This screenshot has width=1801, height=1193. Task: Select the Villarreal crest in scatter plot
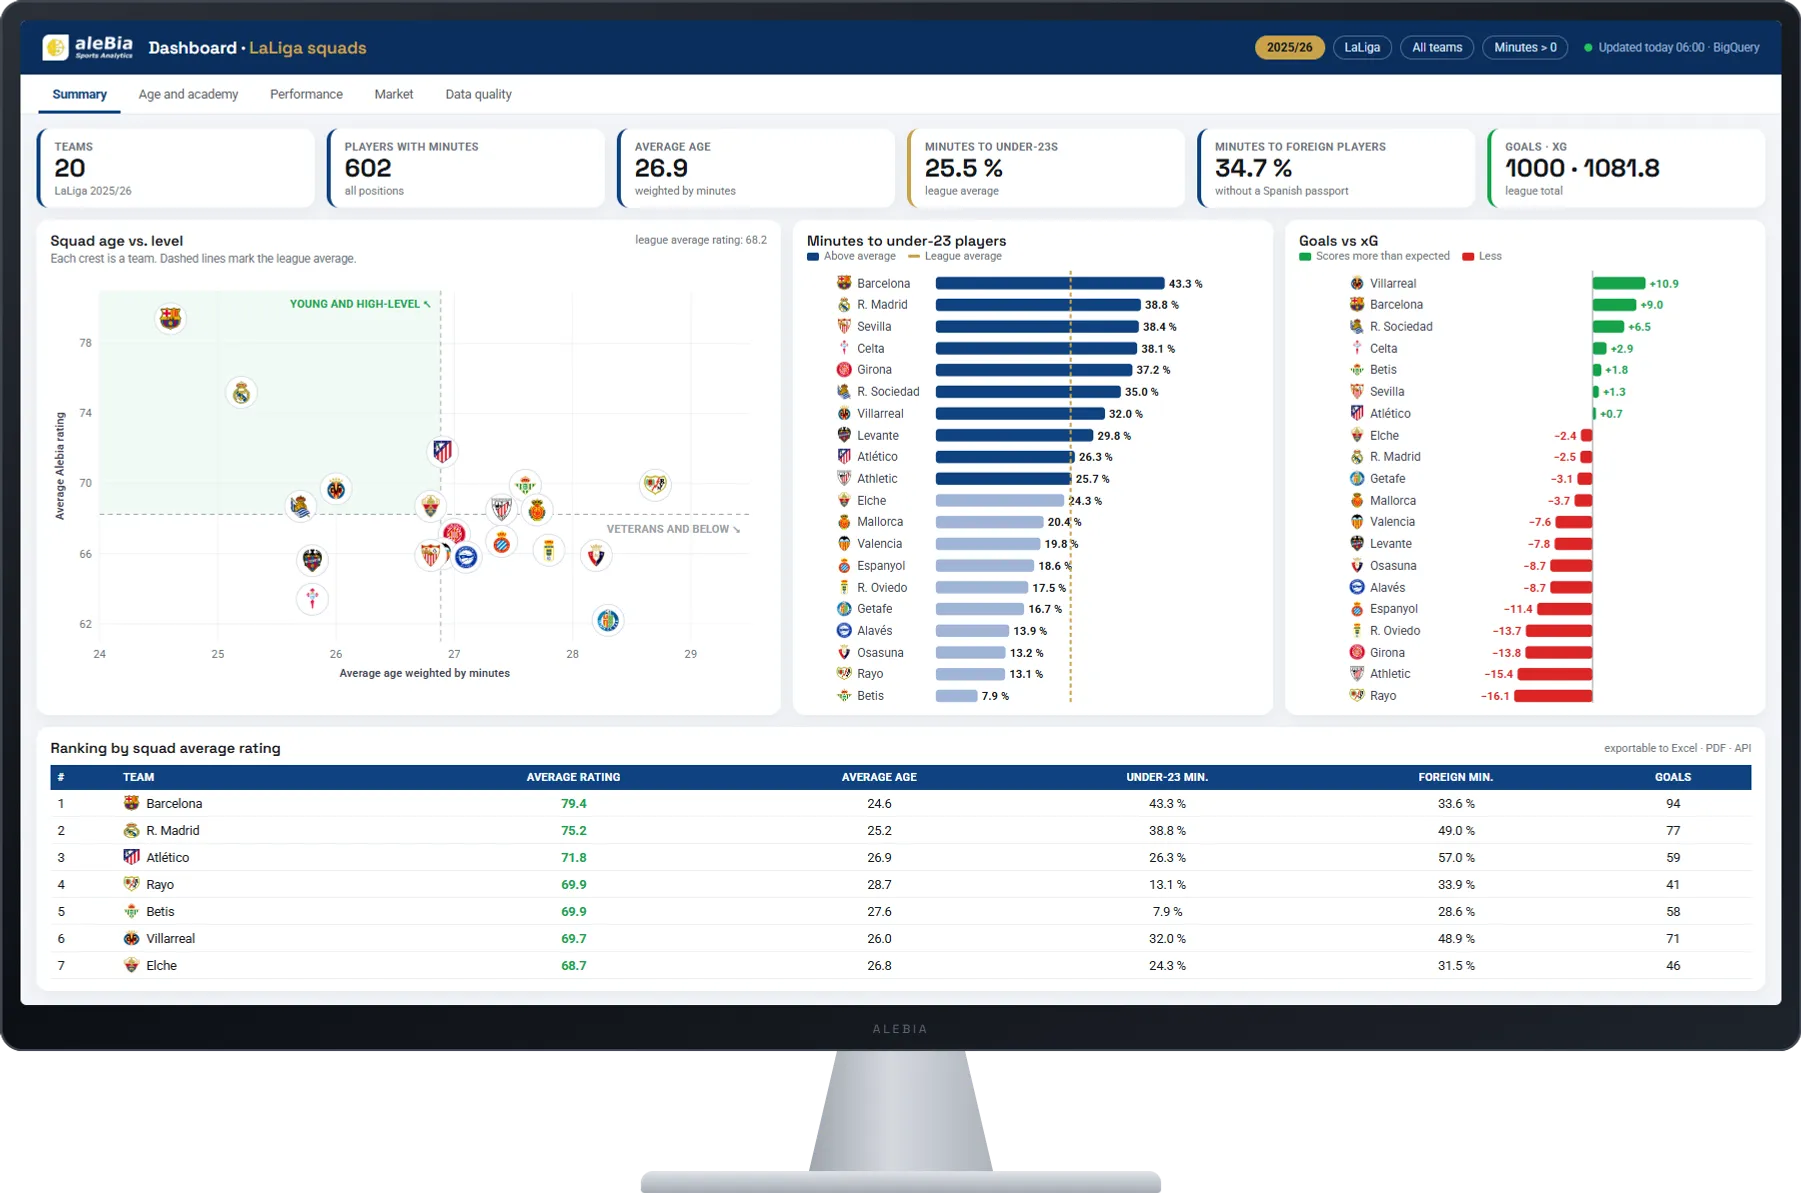click(x=336, y=489)
